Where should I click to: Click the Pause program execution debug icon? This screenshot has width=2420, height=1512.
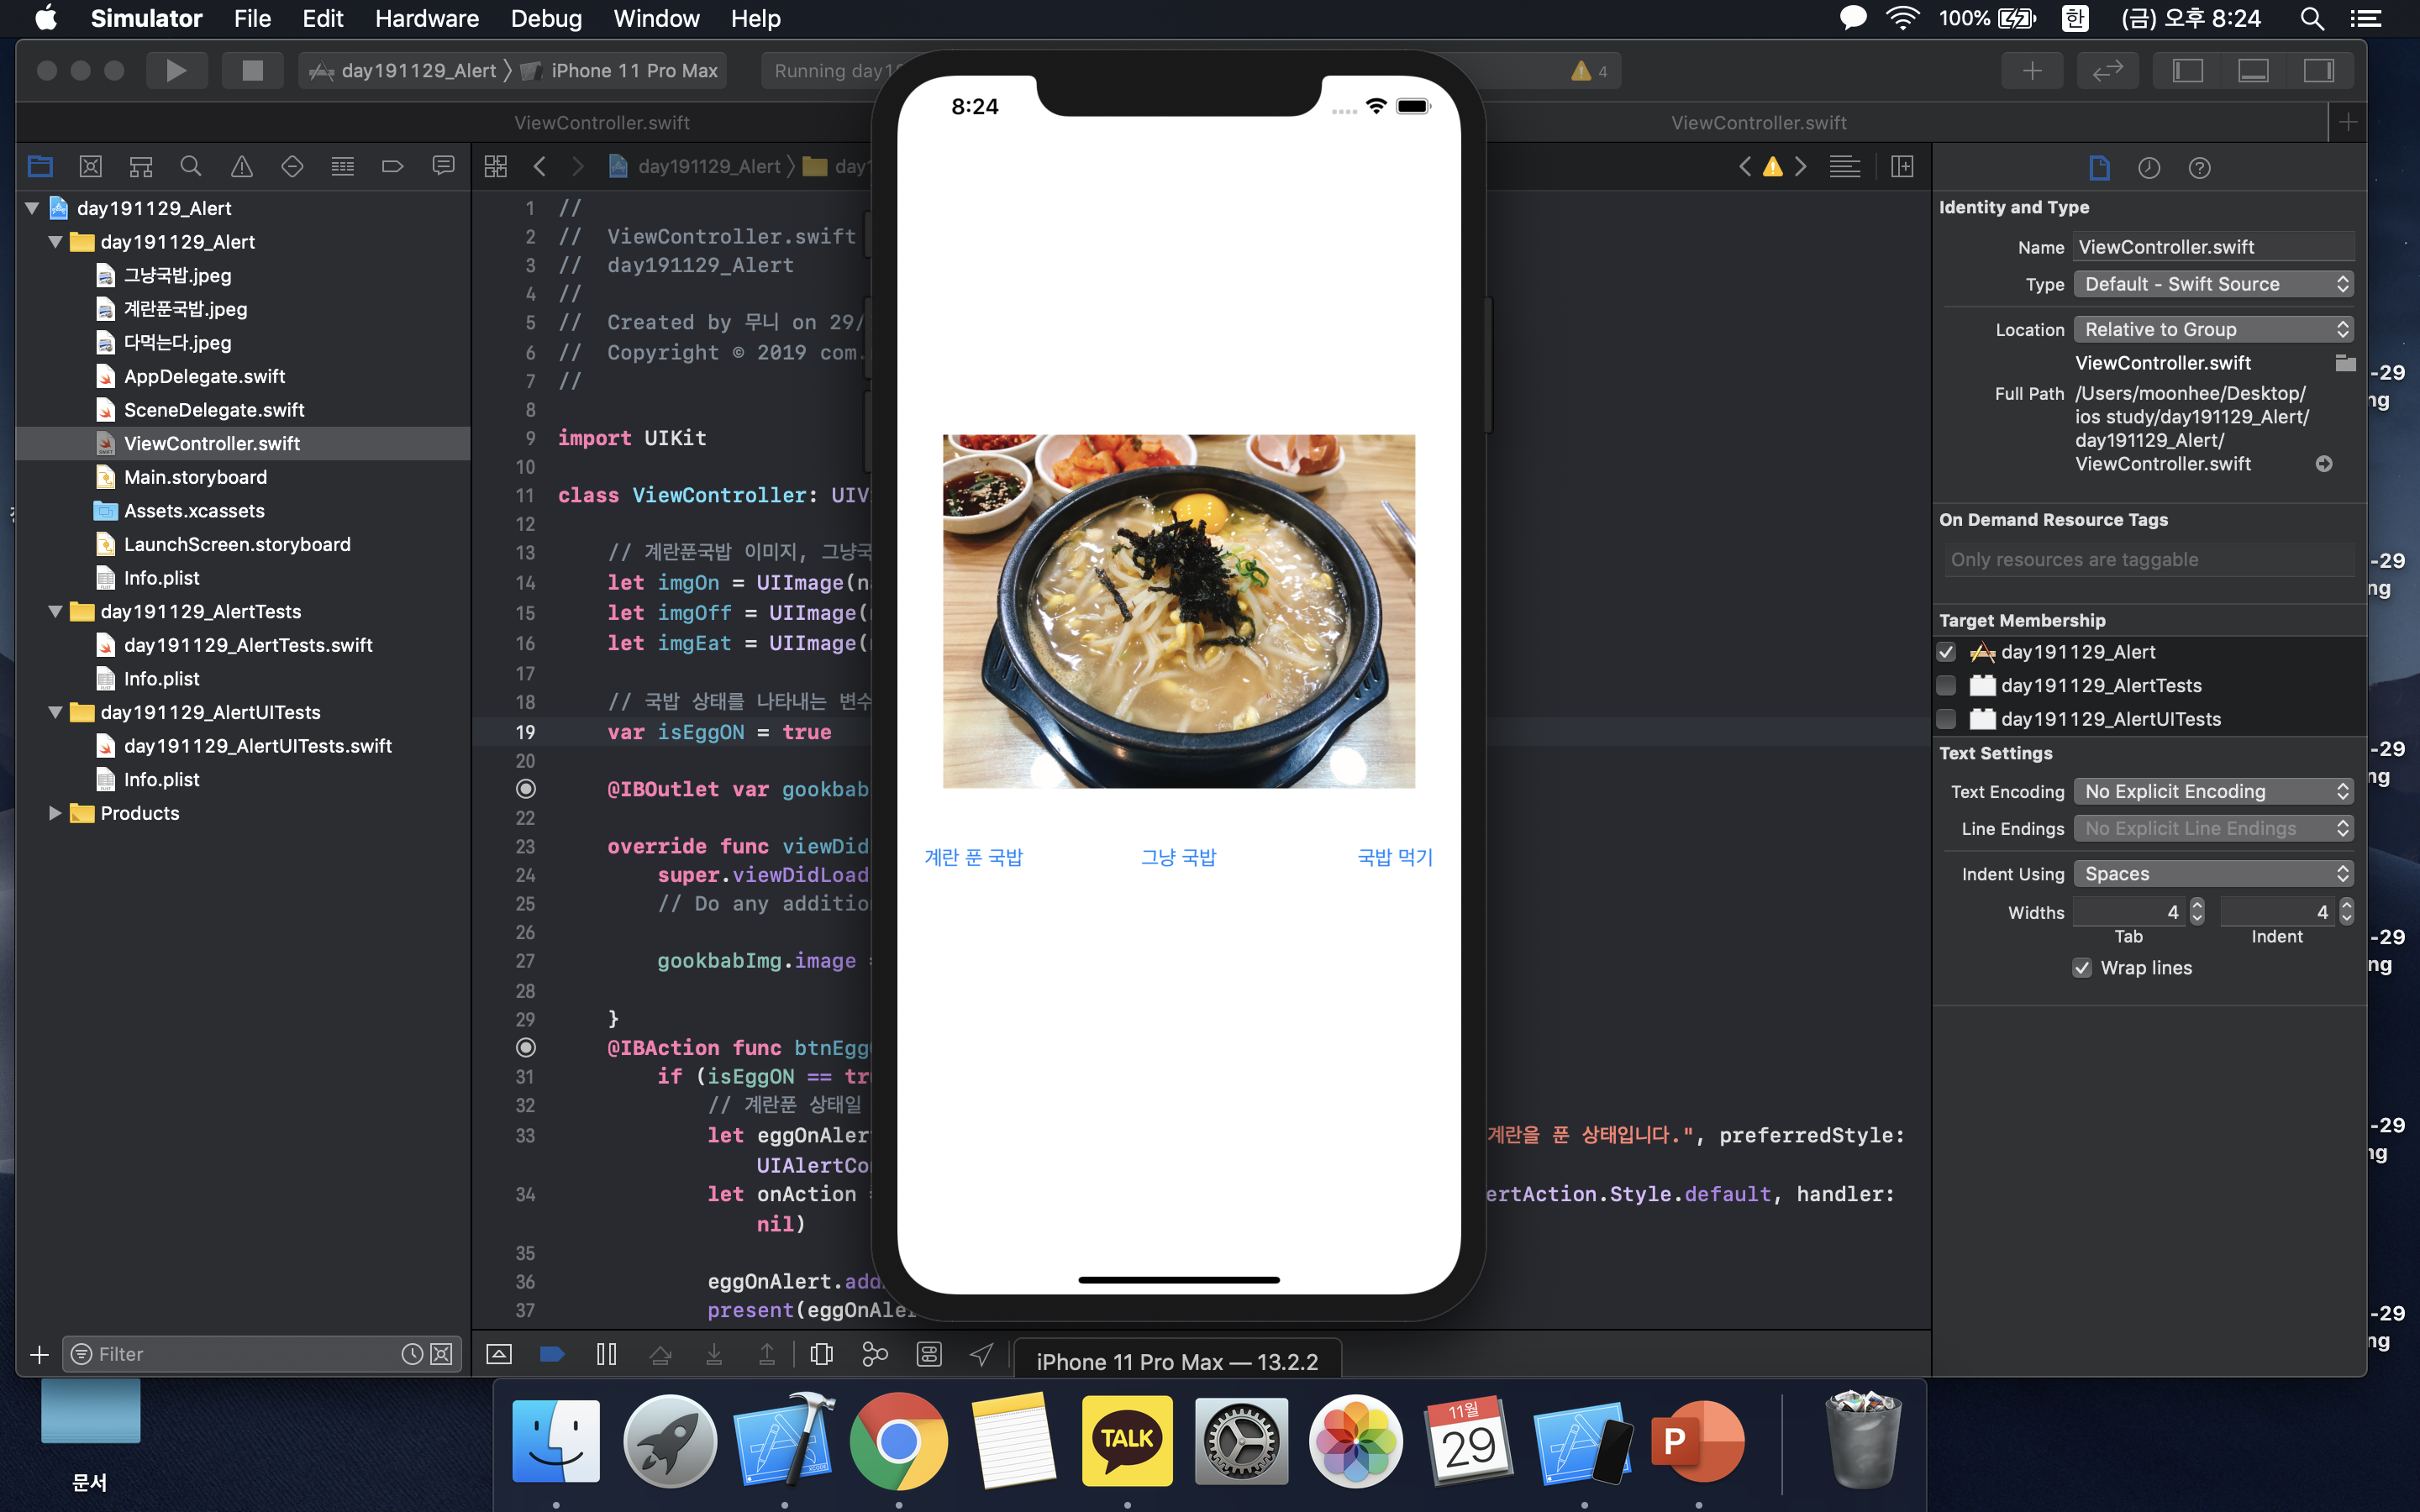coord(606,1354)
